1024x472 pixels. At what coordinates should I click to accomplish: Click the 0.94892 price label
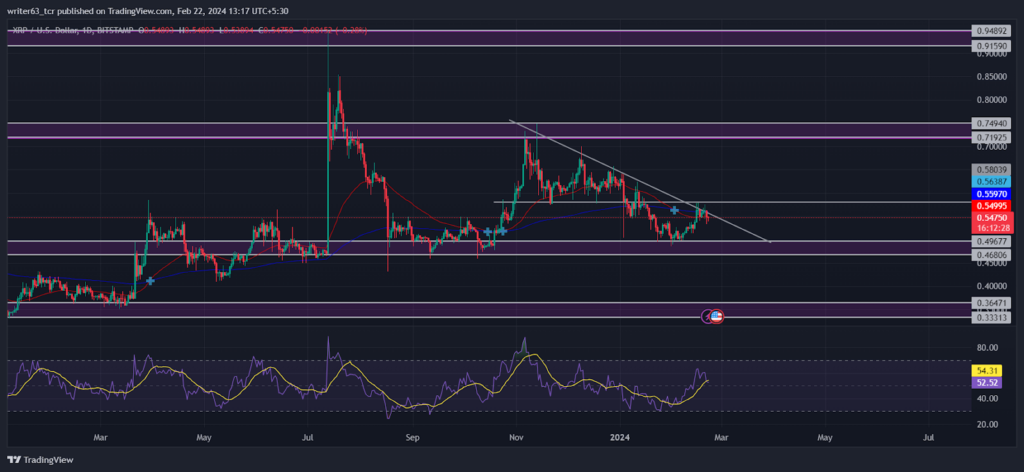991,31
